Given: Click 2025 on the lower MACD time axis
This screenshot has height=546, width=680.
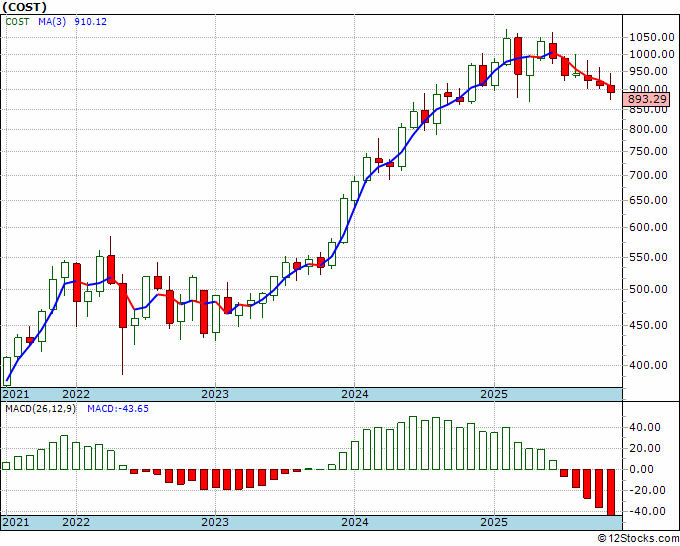Looking at the screenshot, I should (x=494, y=522).
